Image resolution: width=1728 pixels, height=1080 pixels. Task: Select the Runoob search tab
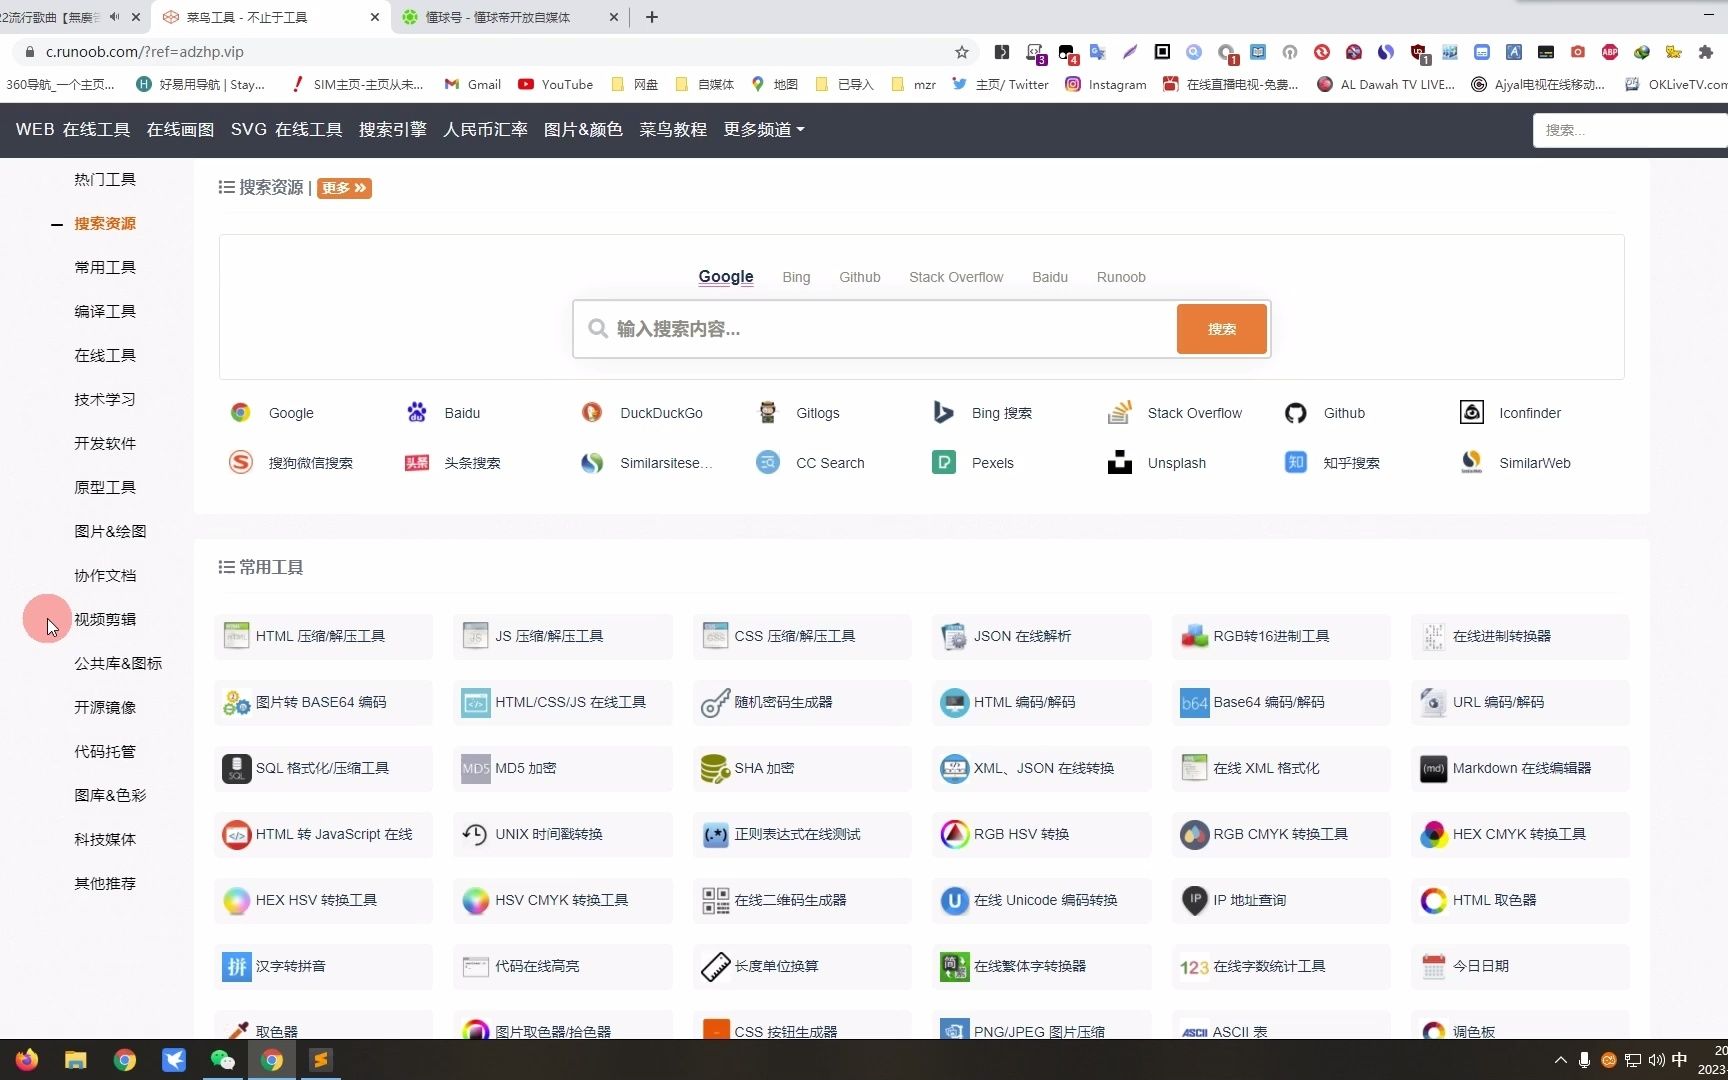(x=1121, y=277)
